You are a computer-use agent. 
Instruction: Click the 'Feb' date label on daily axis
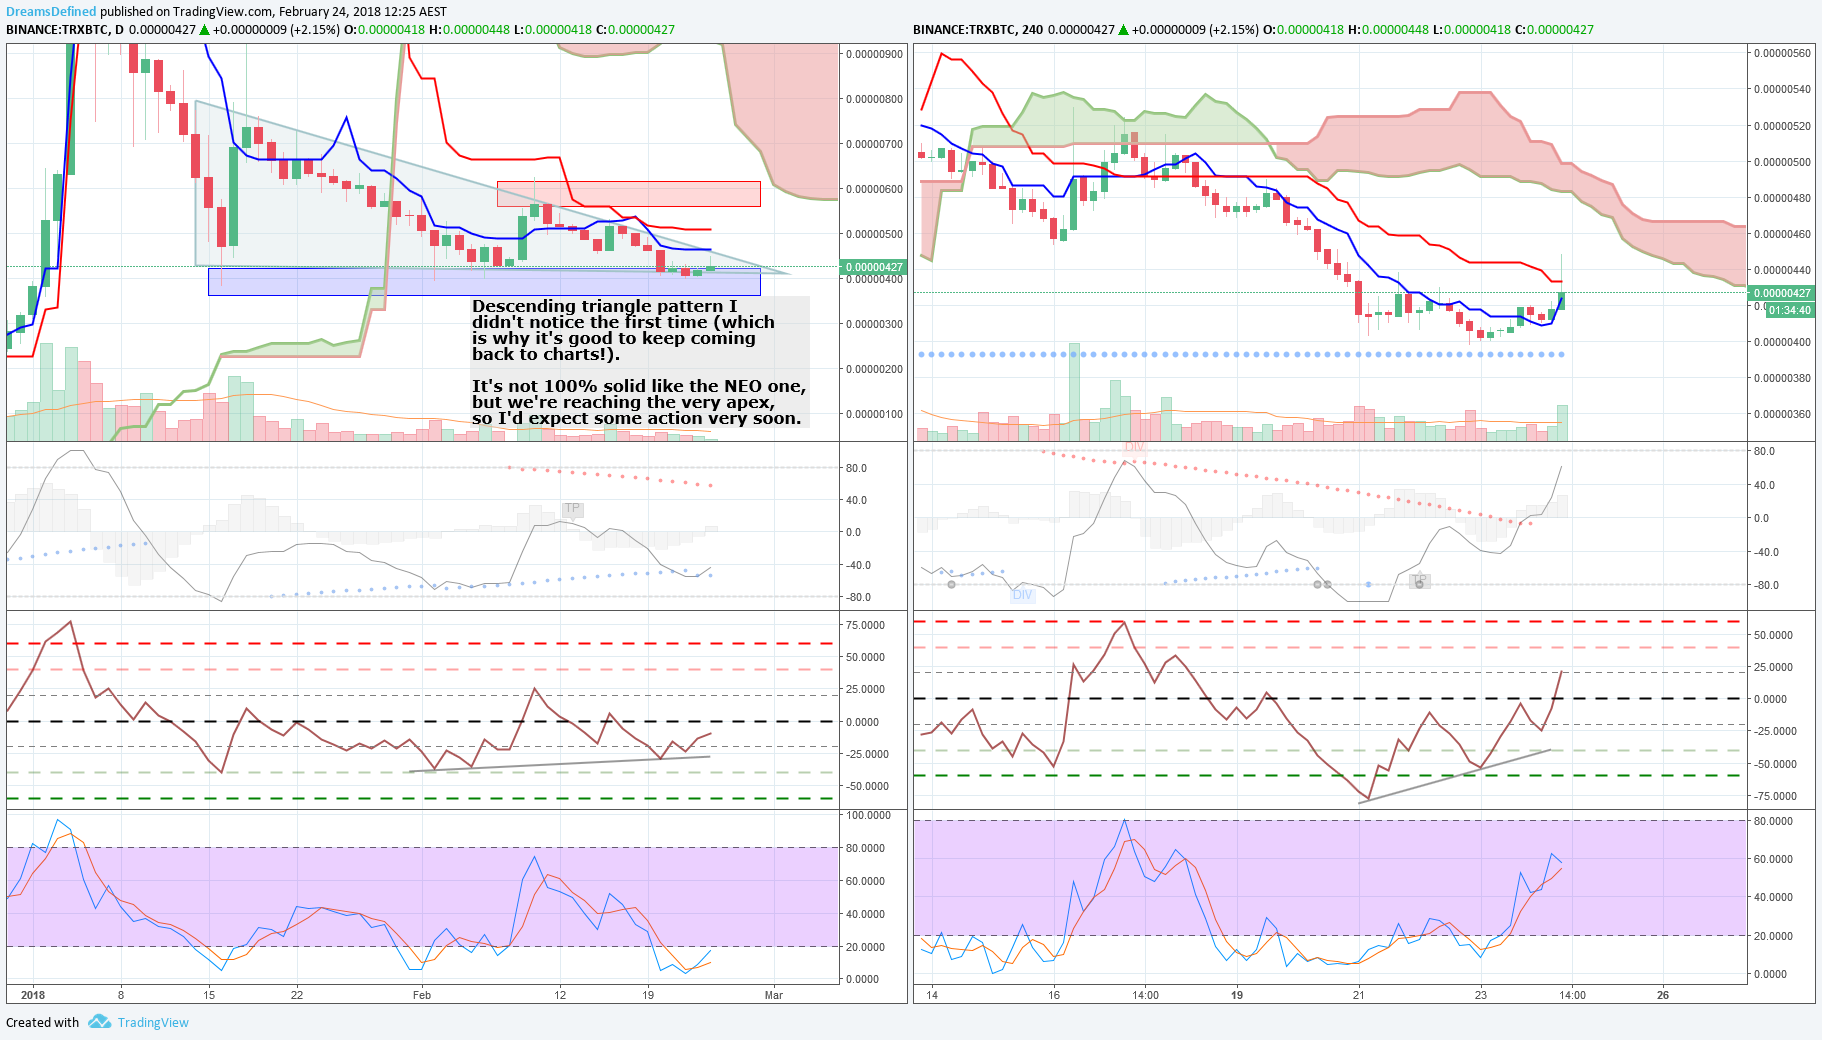422,995
